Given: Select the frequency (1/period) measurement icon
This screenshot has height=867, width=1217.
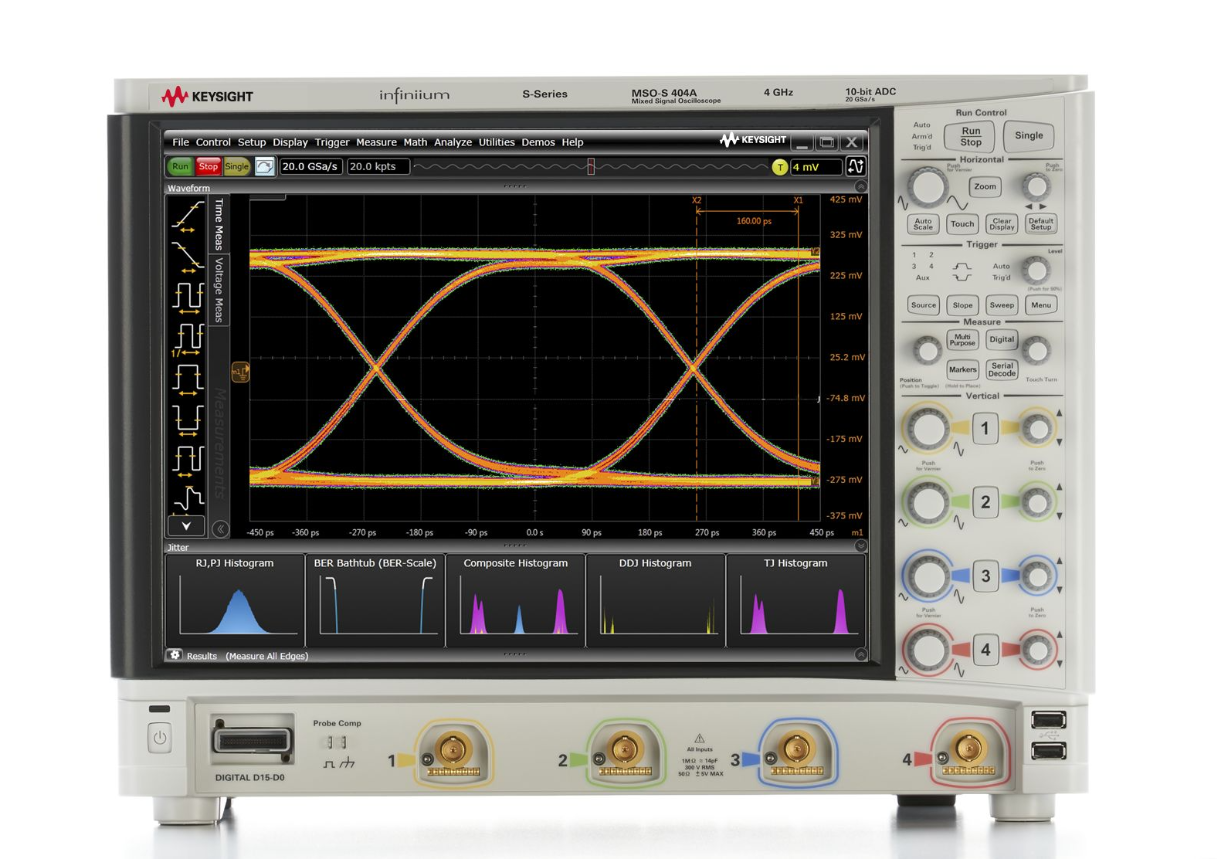Looking at the screenshot, I should pos(187,339).
